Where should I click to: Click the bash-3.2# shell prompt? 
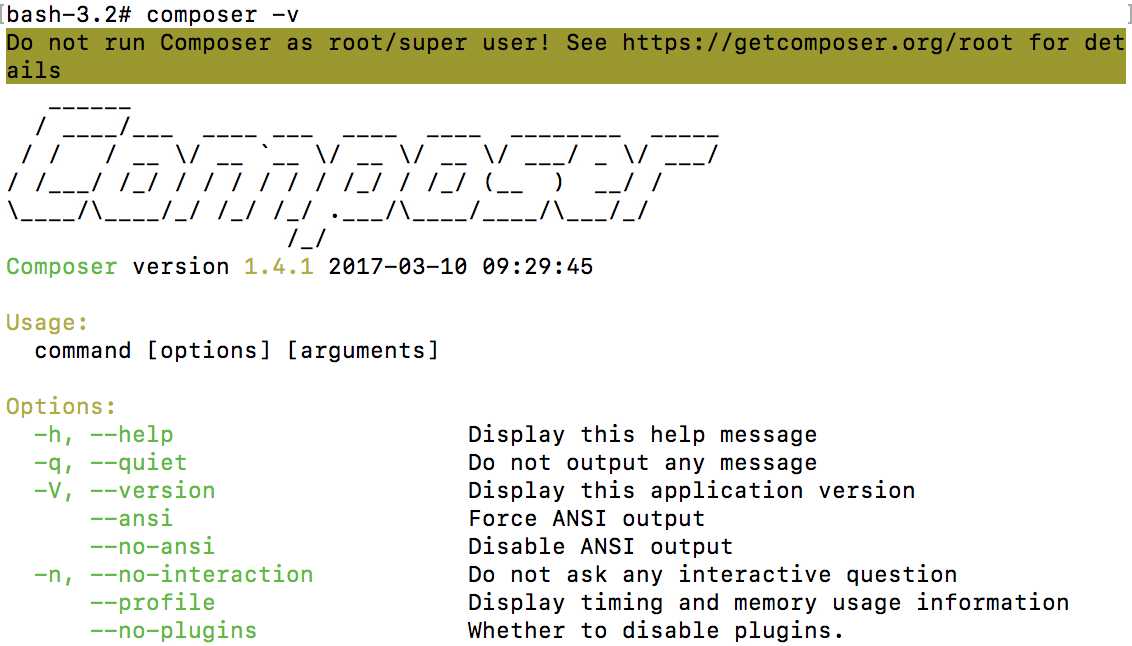click(69, 14)
